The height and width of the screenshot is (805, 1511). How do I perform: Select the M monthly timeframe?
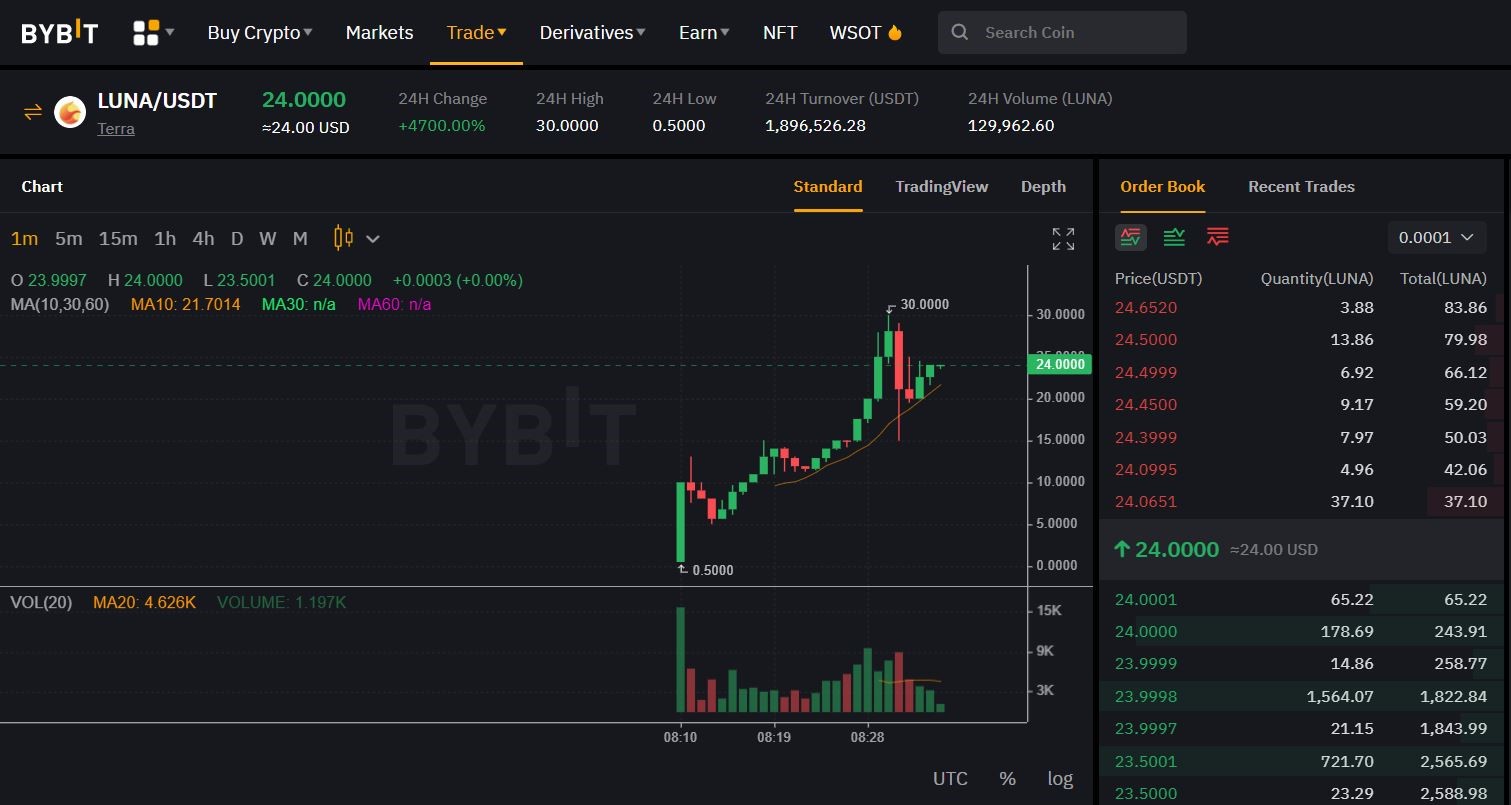click(300, 238)
